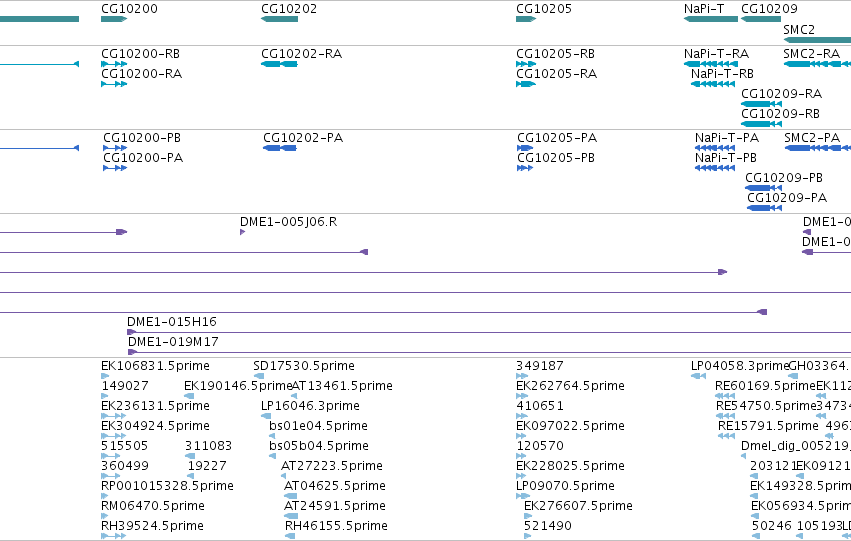Select EST RE15791.5prime

coord(727,436)
